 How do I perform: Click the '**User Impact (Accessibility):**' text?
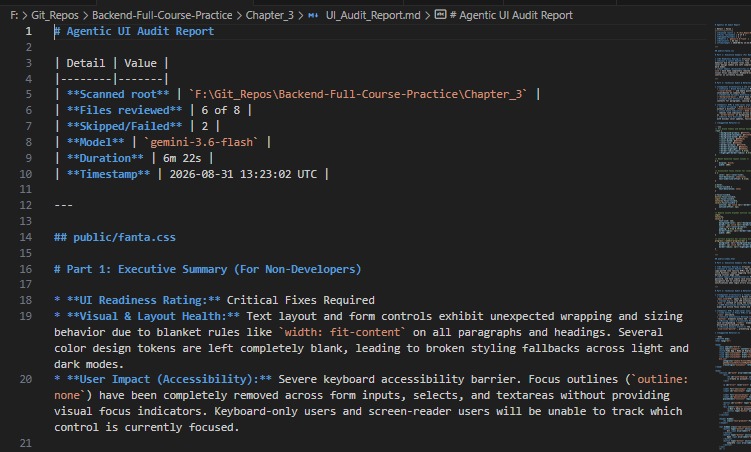pos(169,380)
